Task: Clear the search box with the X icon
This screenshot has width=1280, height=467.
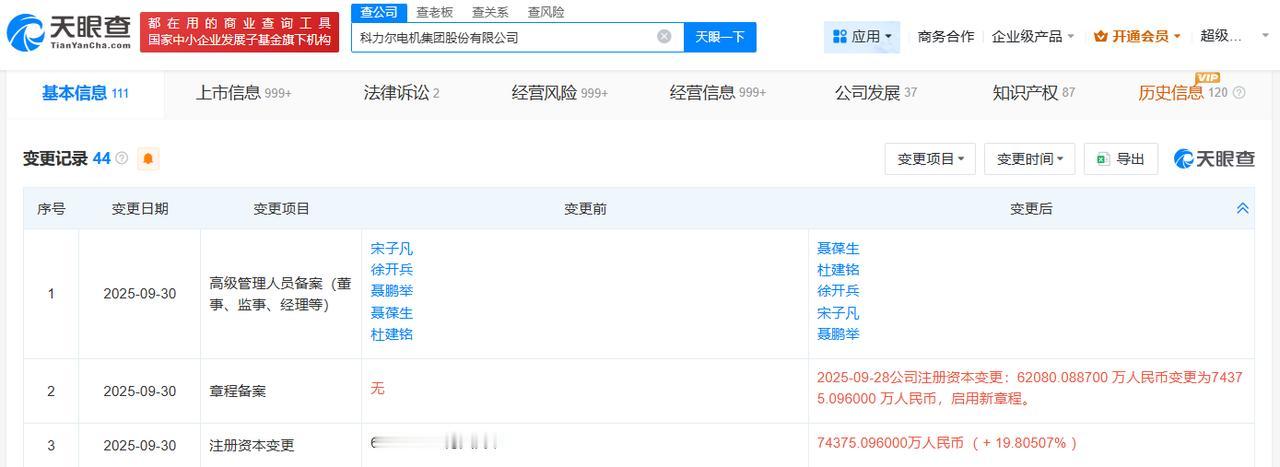Action: pos(664,37)
